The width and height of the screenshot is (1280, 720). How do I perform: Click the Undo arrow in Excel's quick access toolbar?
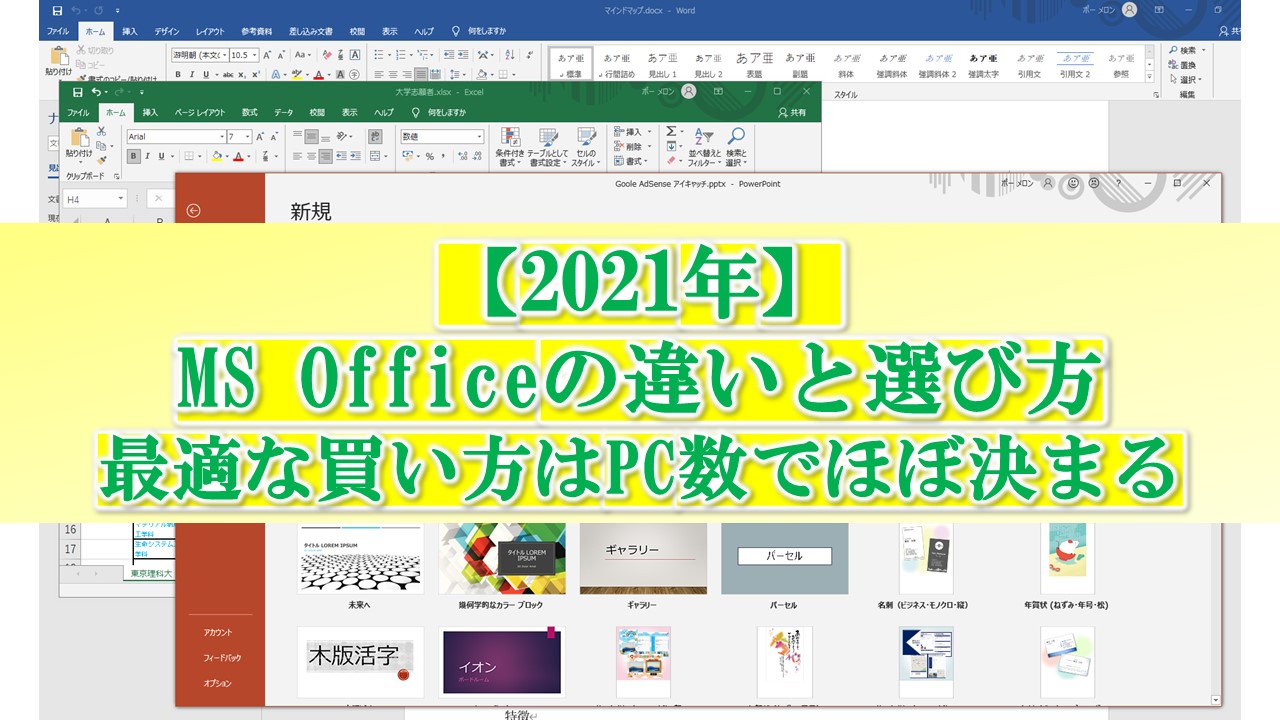tap(97, 91)
